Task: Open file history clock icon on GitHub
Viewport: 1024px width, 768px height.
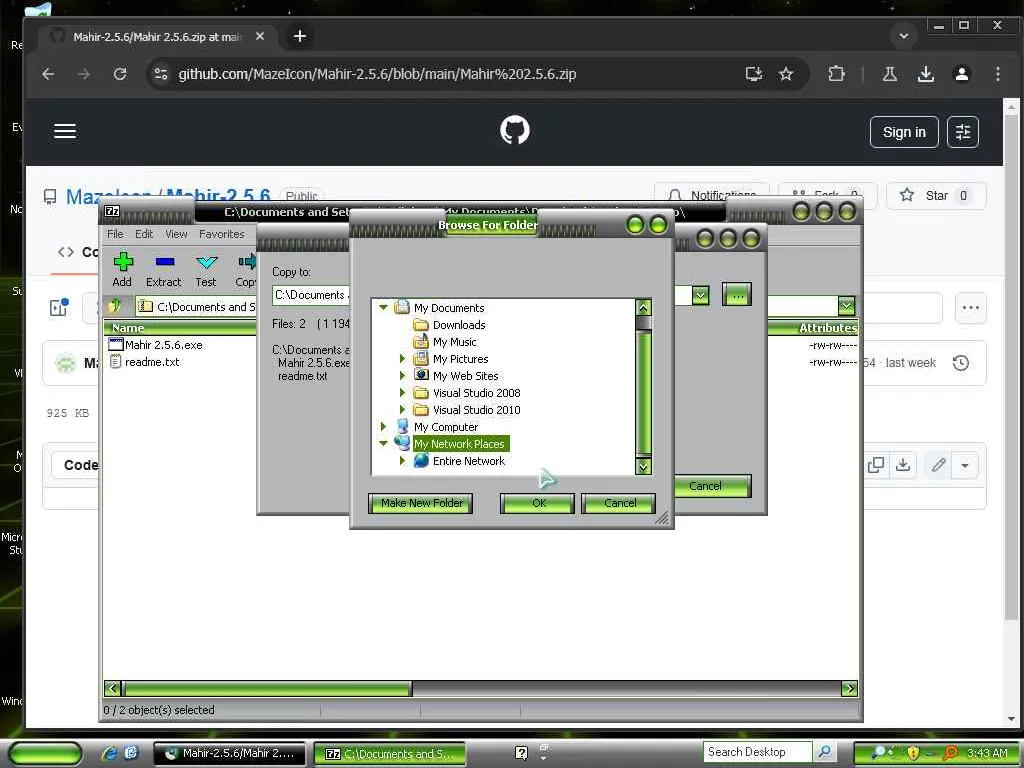Action: pos(961,363)
